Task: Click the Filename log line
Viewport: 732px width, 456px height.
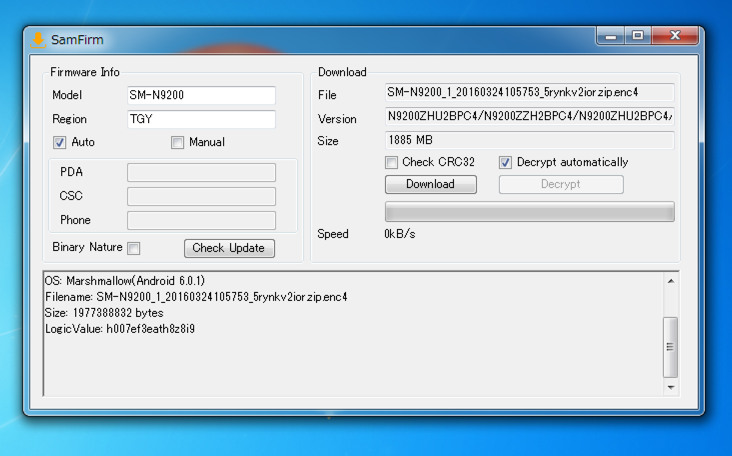Action: (x=196, y=297)
